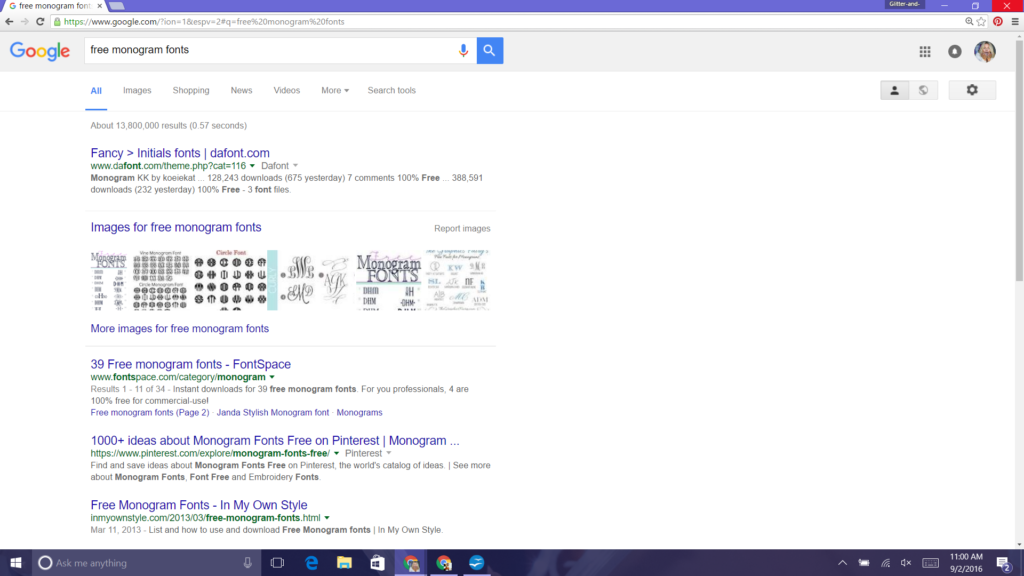This screenshot has width=1024, height=576.
Task: Click the Google logo
Action: coord(40,51)
